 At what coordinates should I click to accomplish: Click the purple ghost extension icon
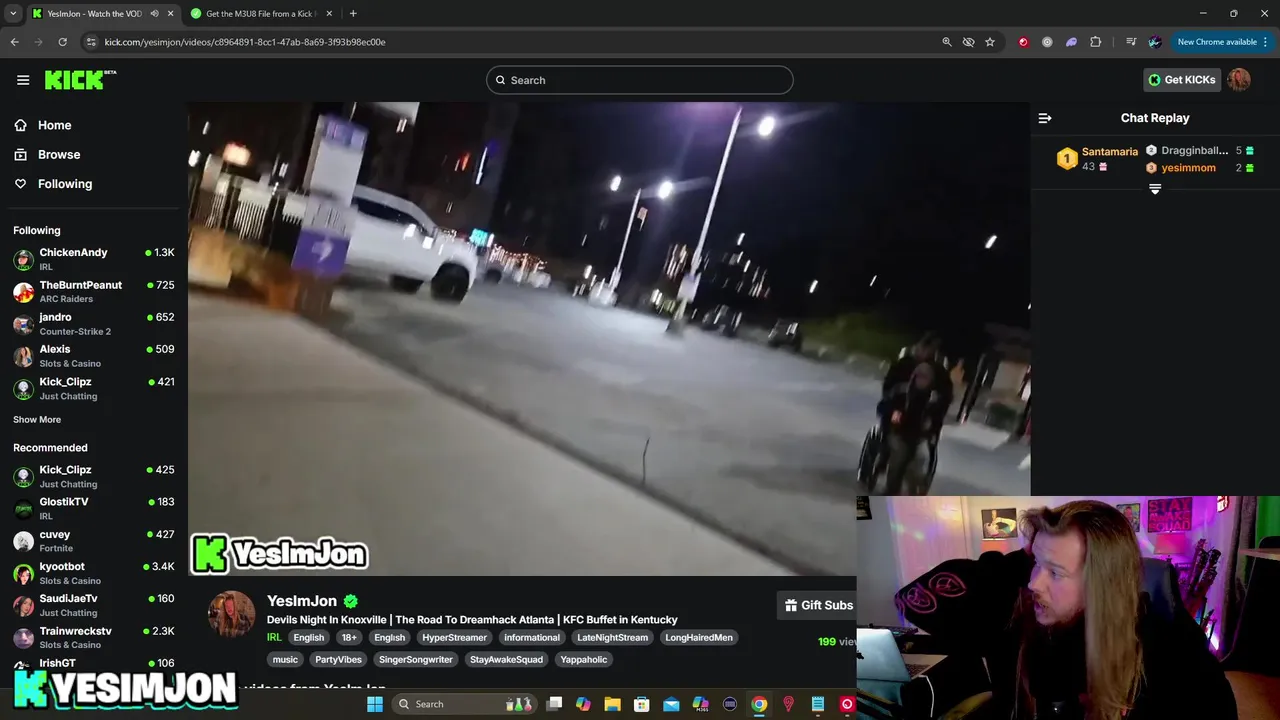click(1071, 42)
